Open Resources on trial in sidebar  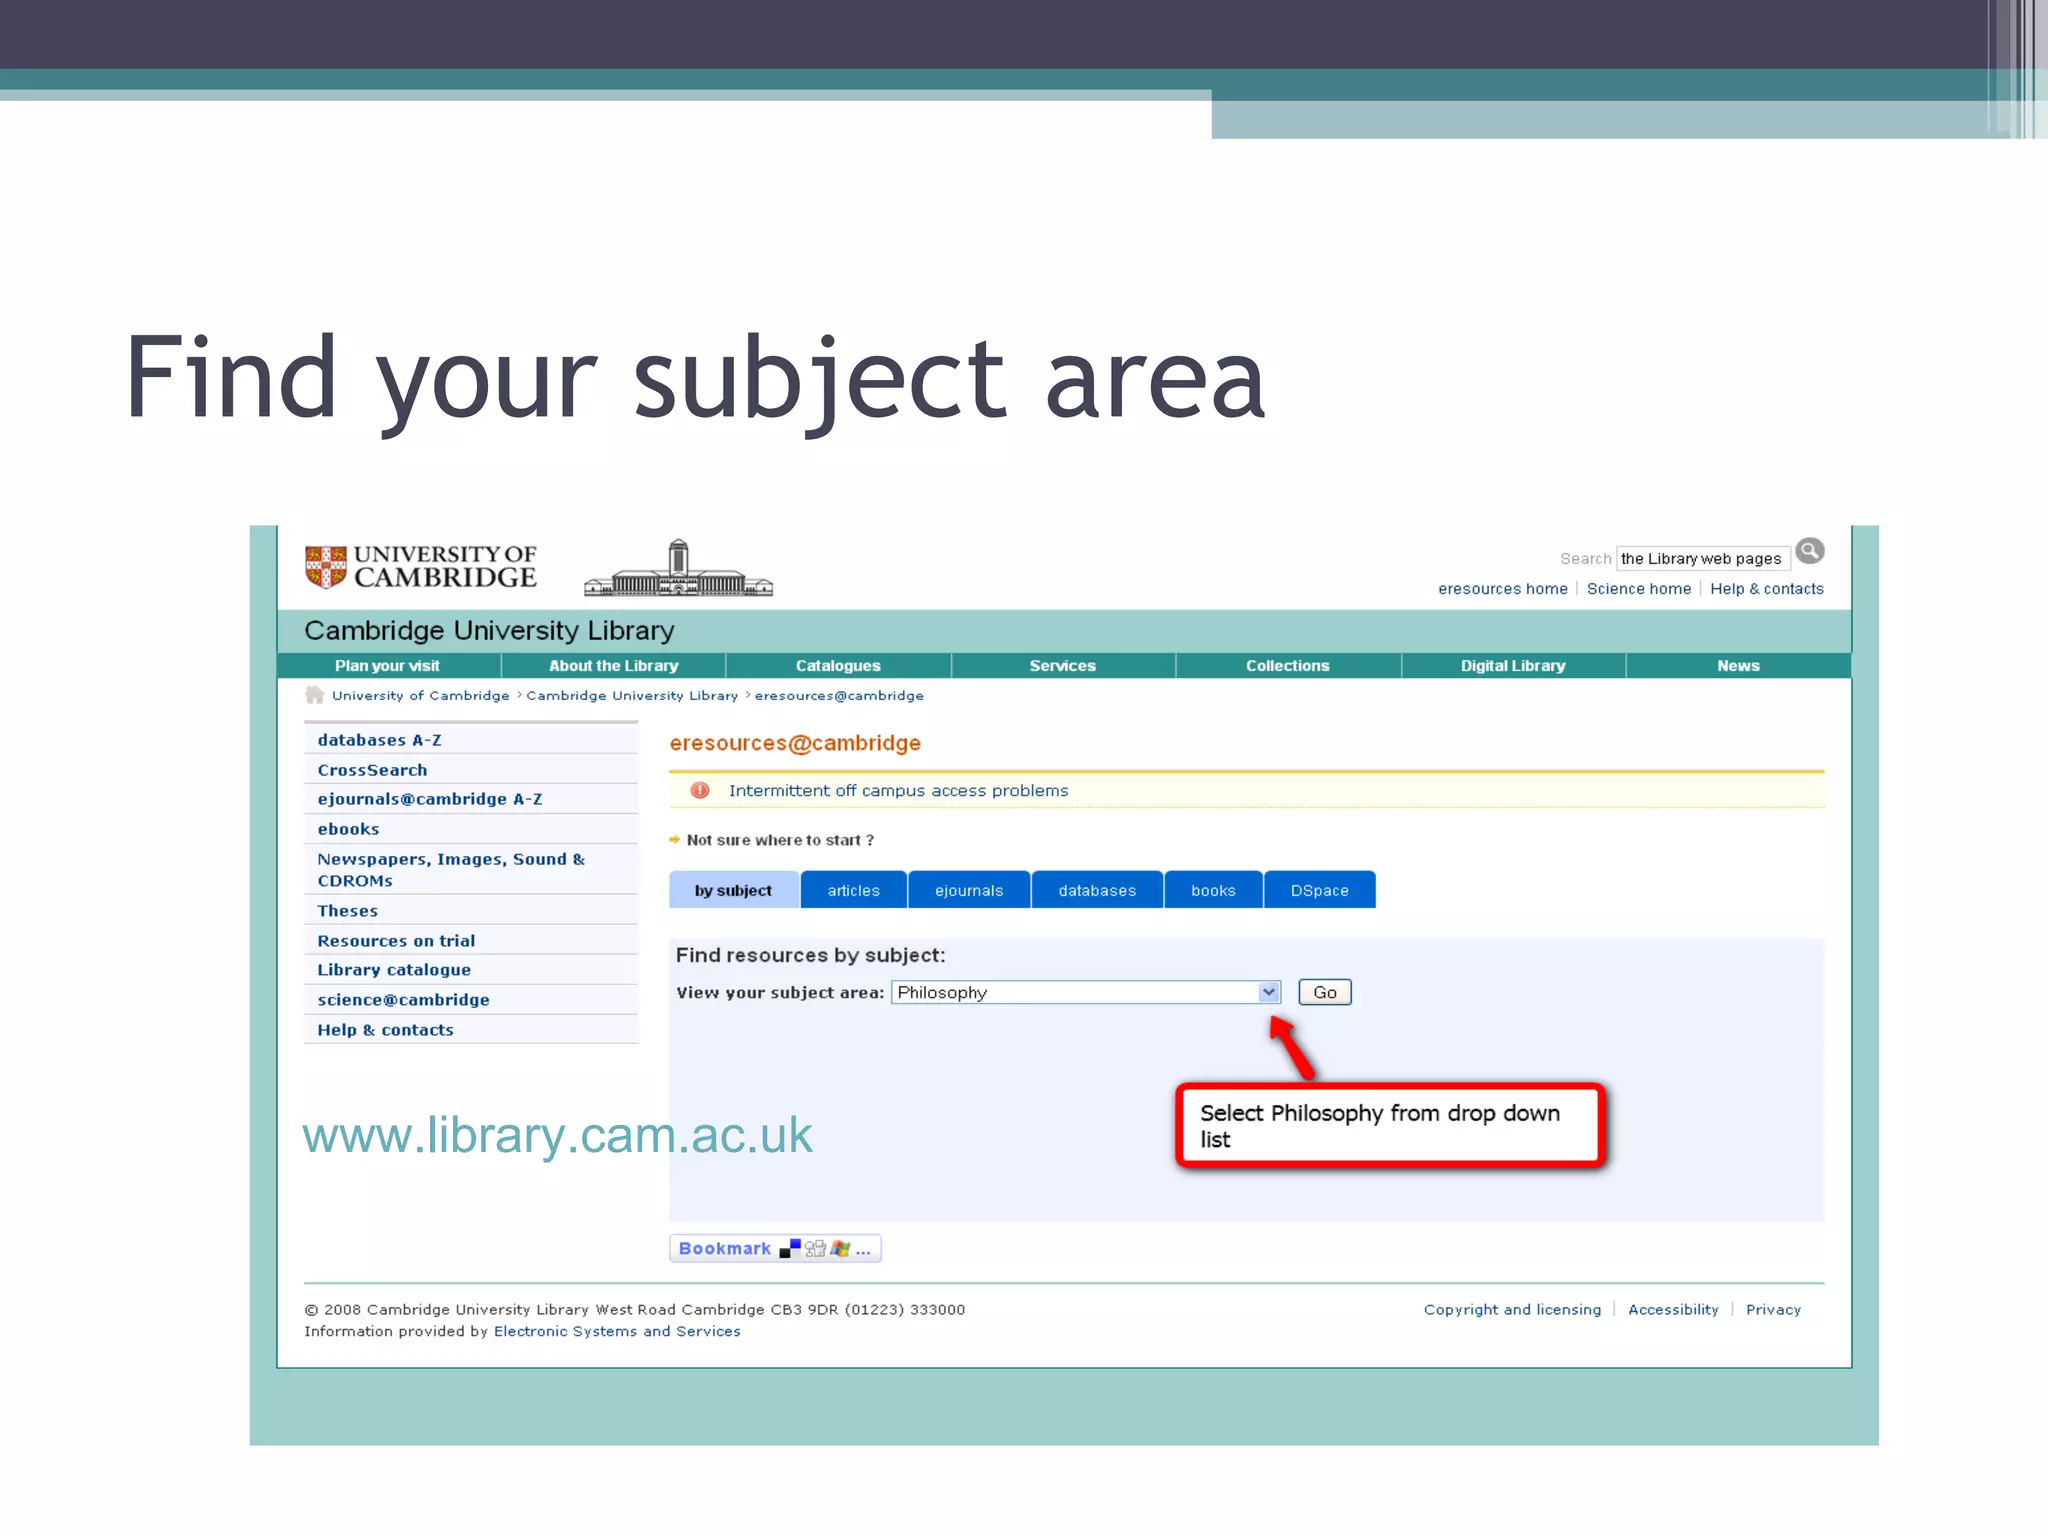(x=396, y=941)
